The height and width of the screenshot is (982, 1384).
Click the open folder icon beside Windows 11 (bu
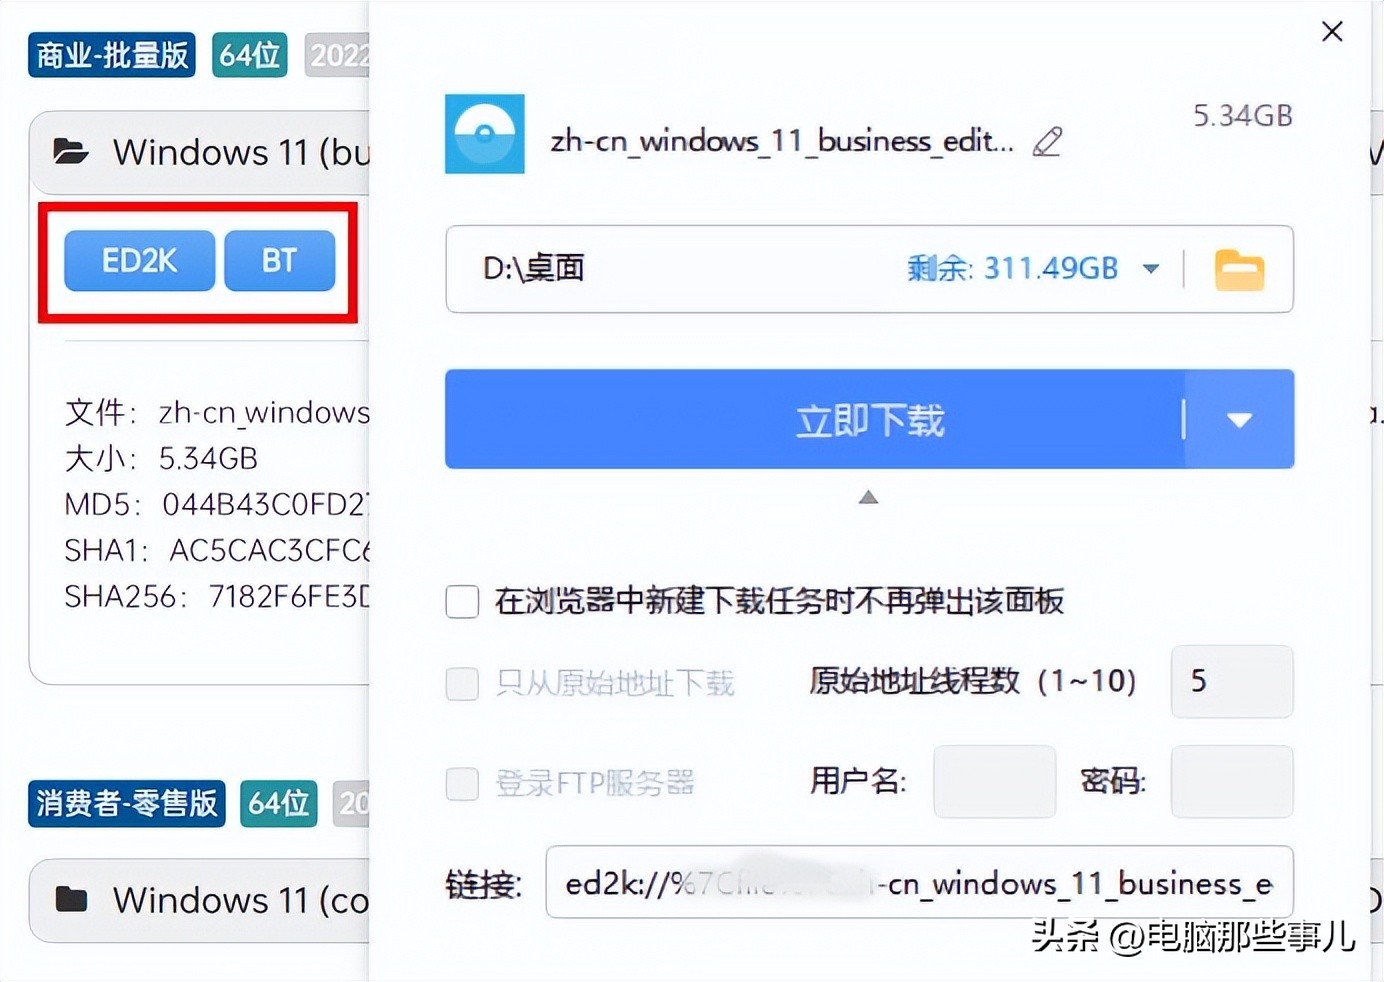(71, 152)
